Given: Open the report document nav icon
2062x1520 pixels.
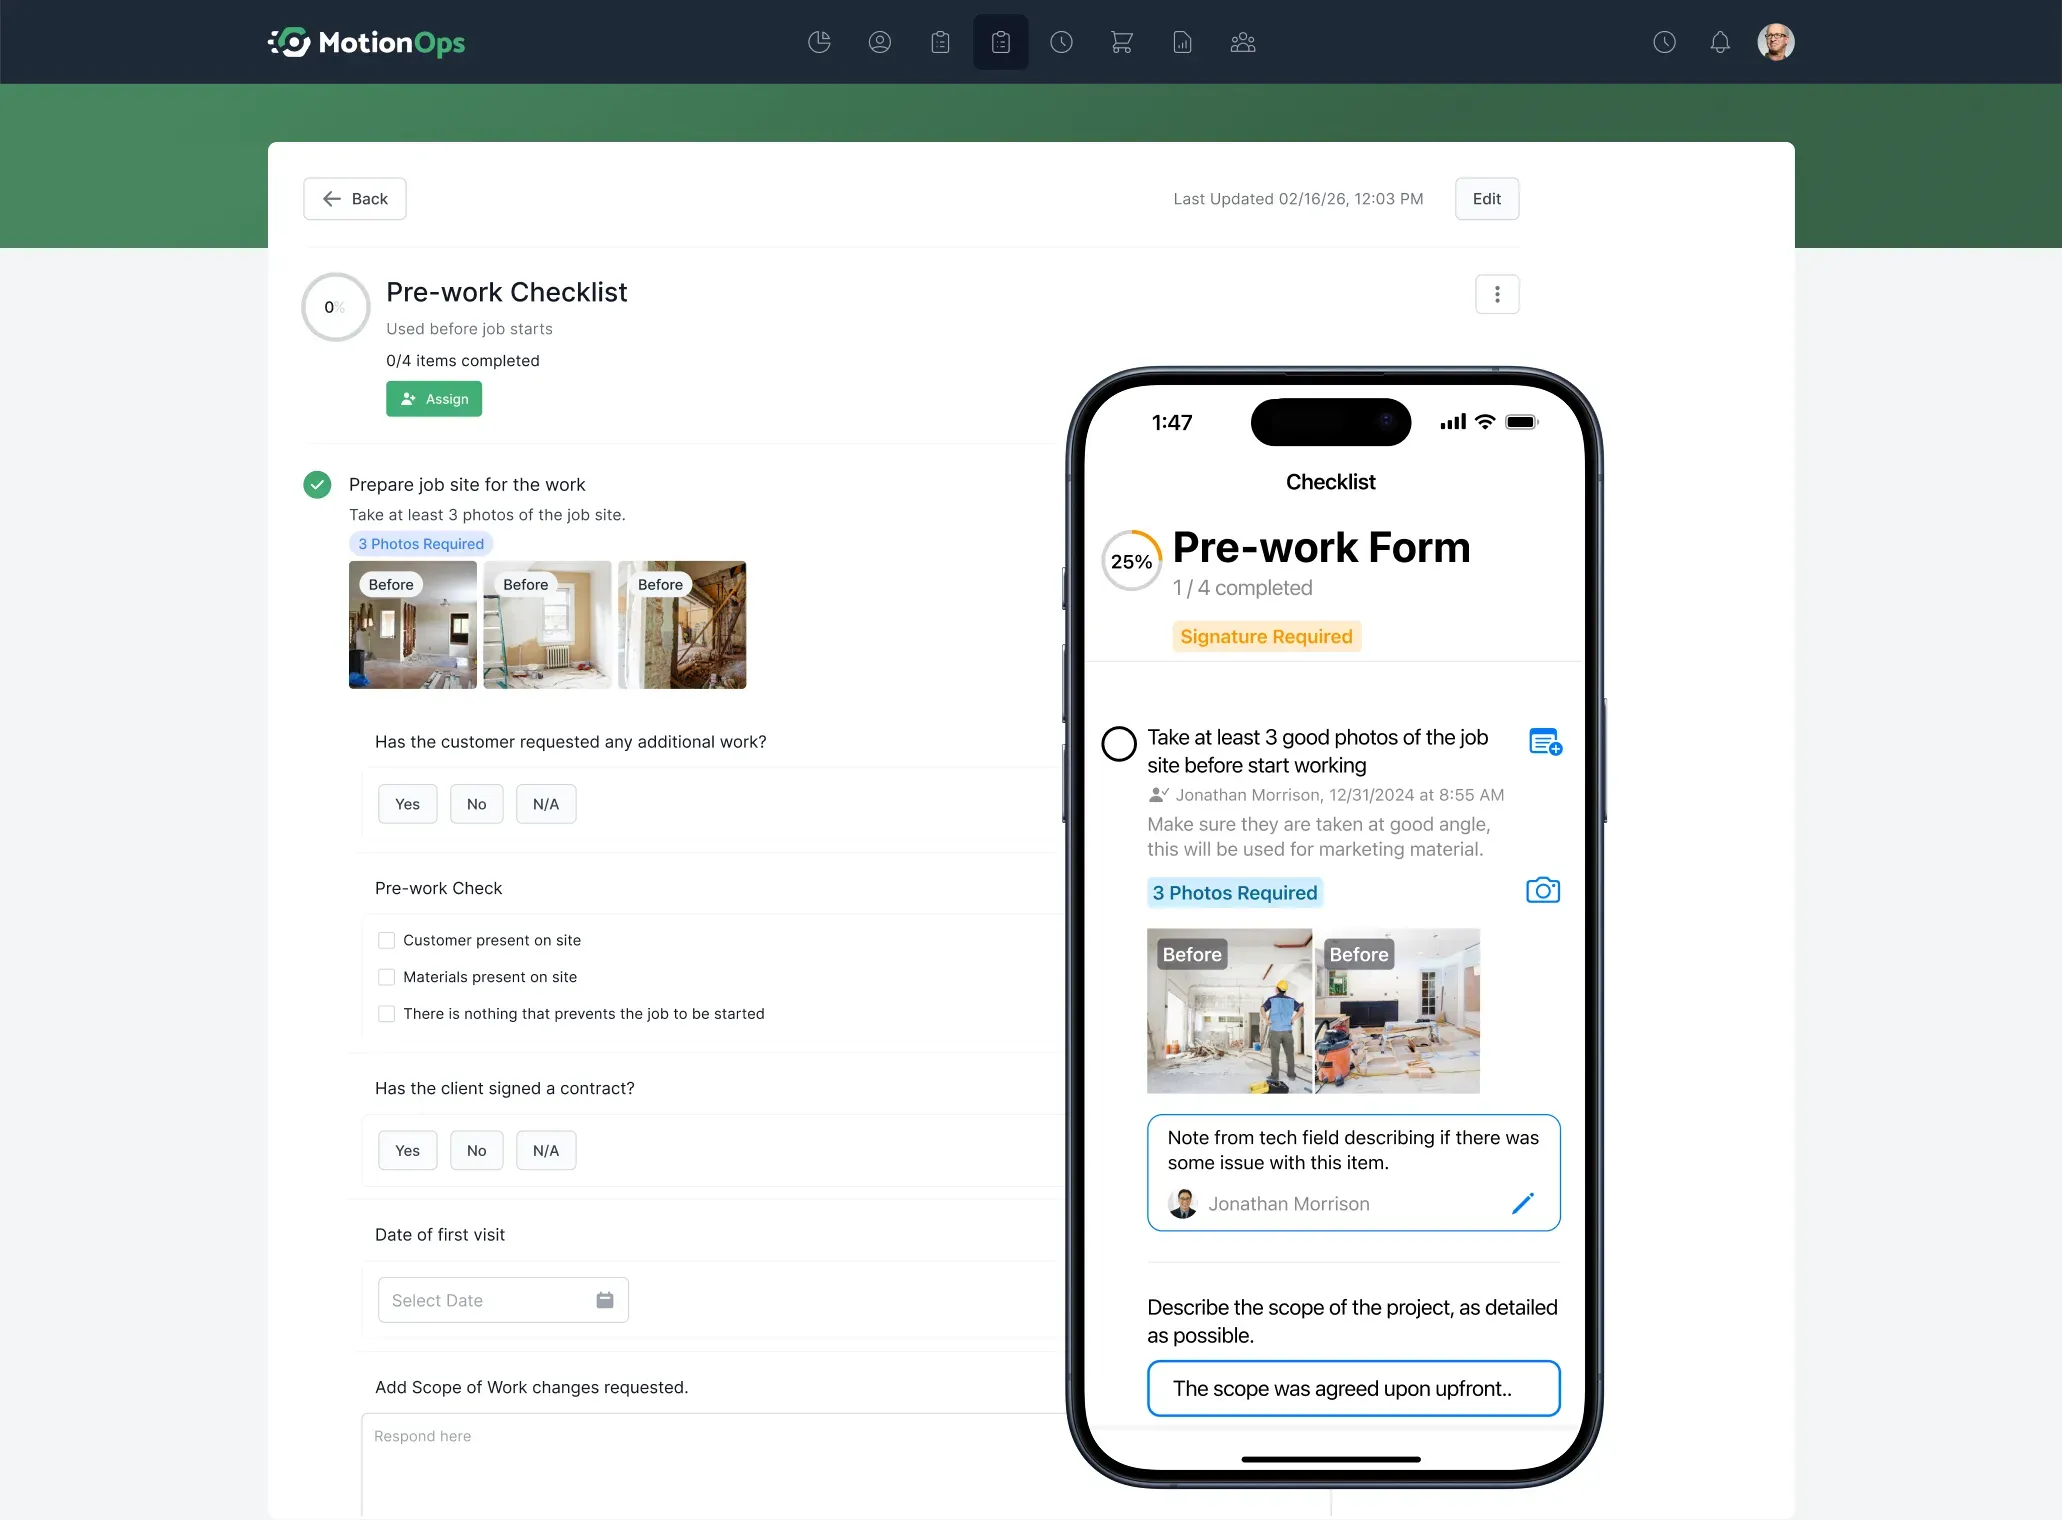Looking at the screenshot, I should (x=1182, y=42).
